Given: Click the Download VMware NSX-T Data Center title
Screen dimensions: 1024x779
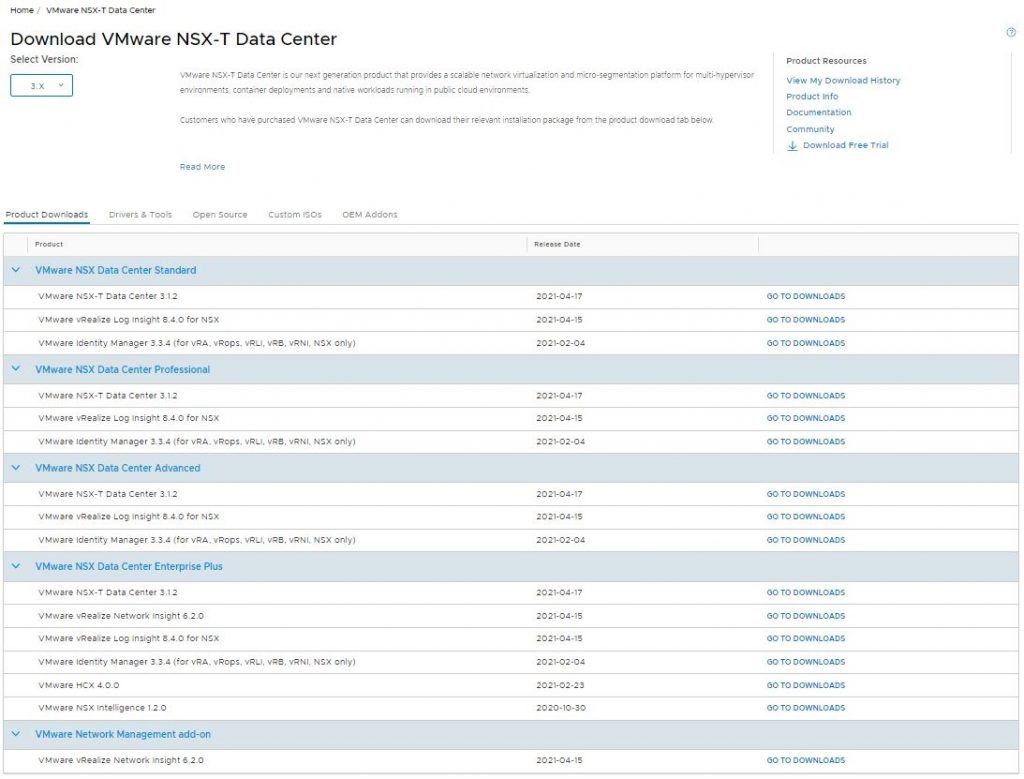Looking at the screenshot, I should tap(174, 39).
